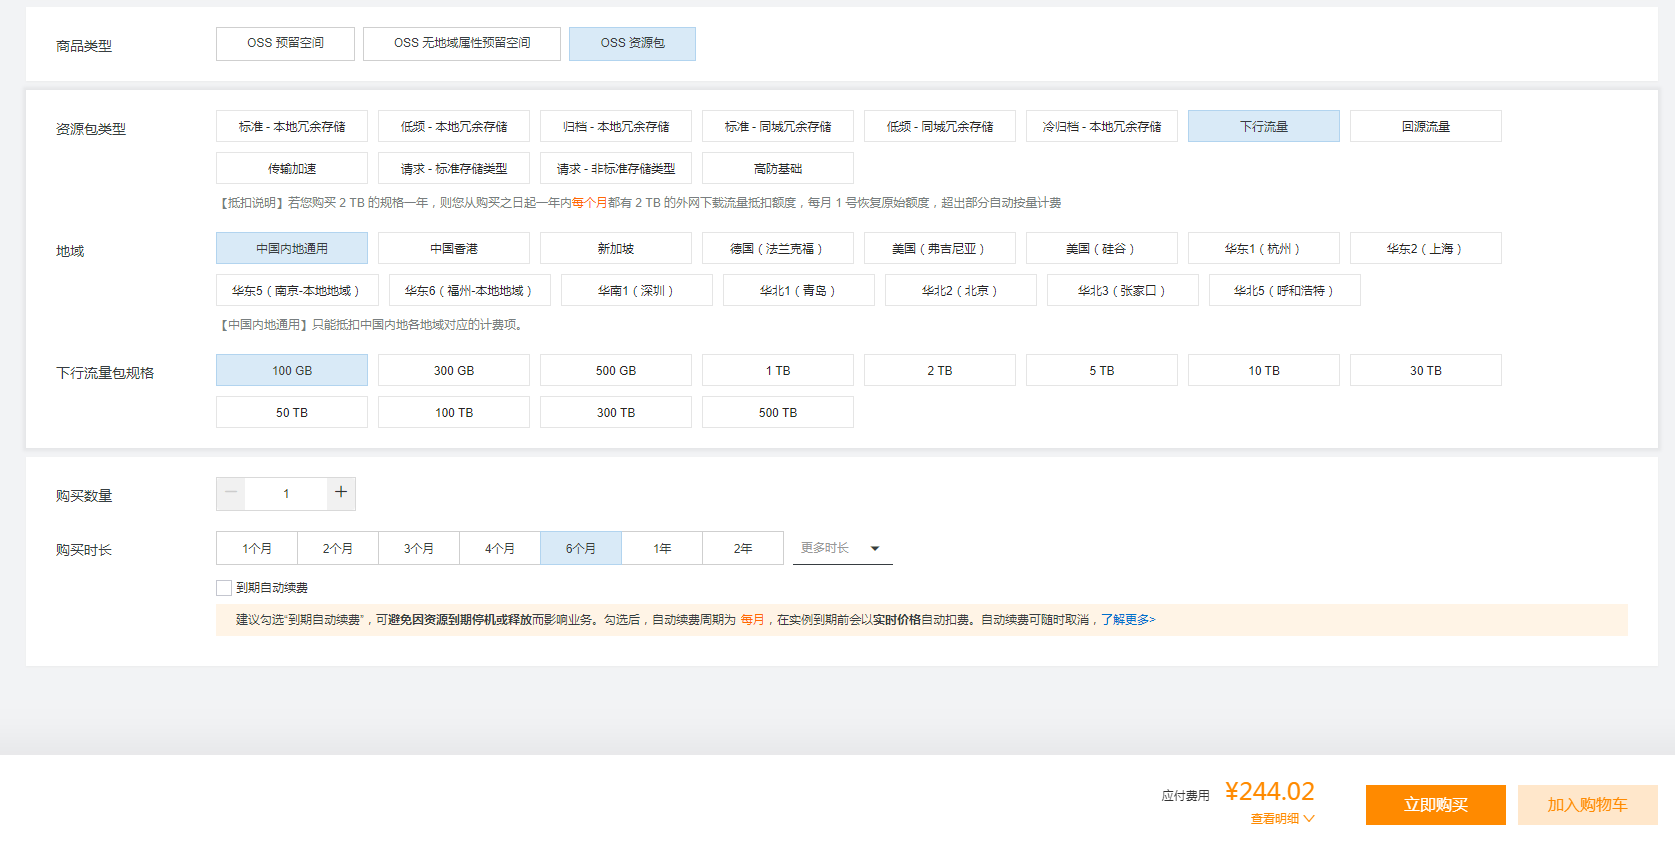Pick the 100 GB traffic package size
Image resolution: width=1675 pixels, height=851 pixels.
click(x=292, y=370)
